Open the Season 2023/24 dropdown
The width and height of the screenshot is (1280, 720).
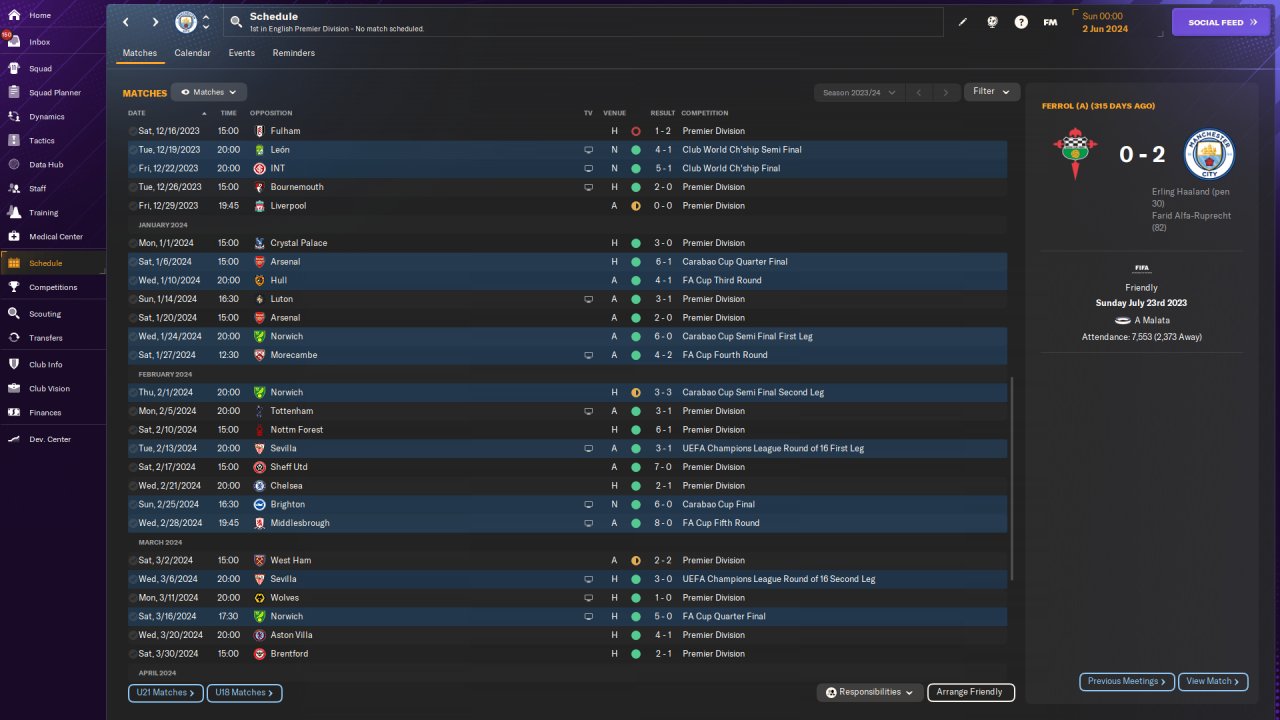tap(859, 92)
